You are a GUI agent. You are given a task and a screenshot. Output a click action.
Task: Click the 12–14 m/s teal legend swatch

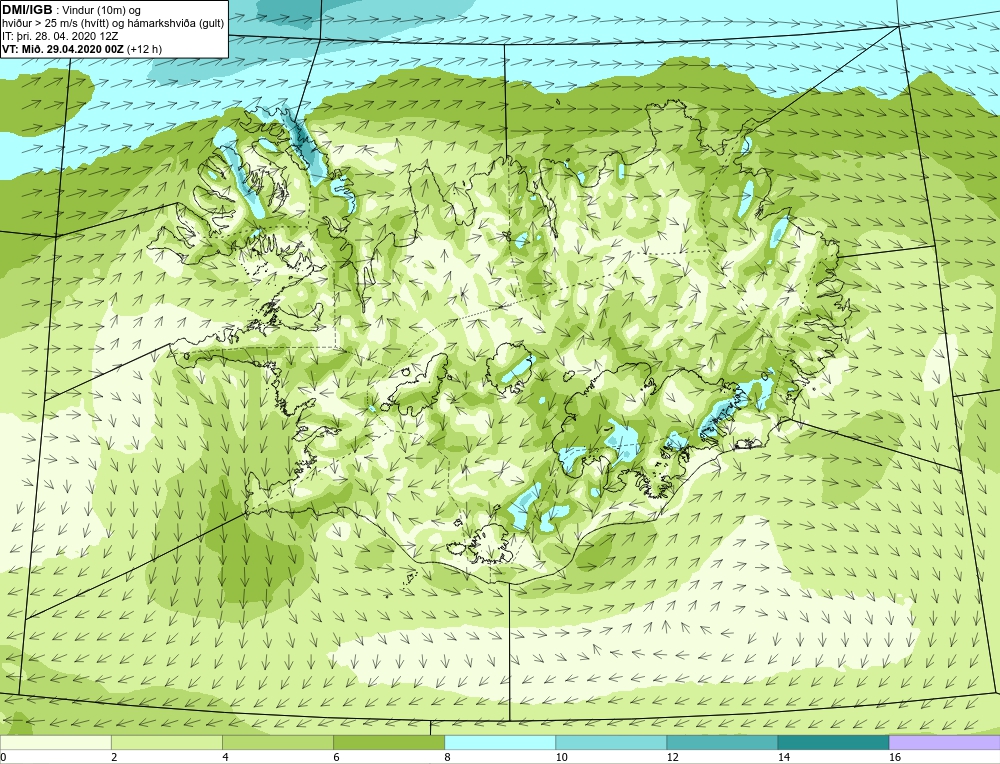point(721,742)
